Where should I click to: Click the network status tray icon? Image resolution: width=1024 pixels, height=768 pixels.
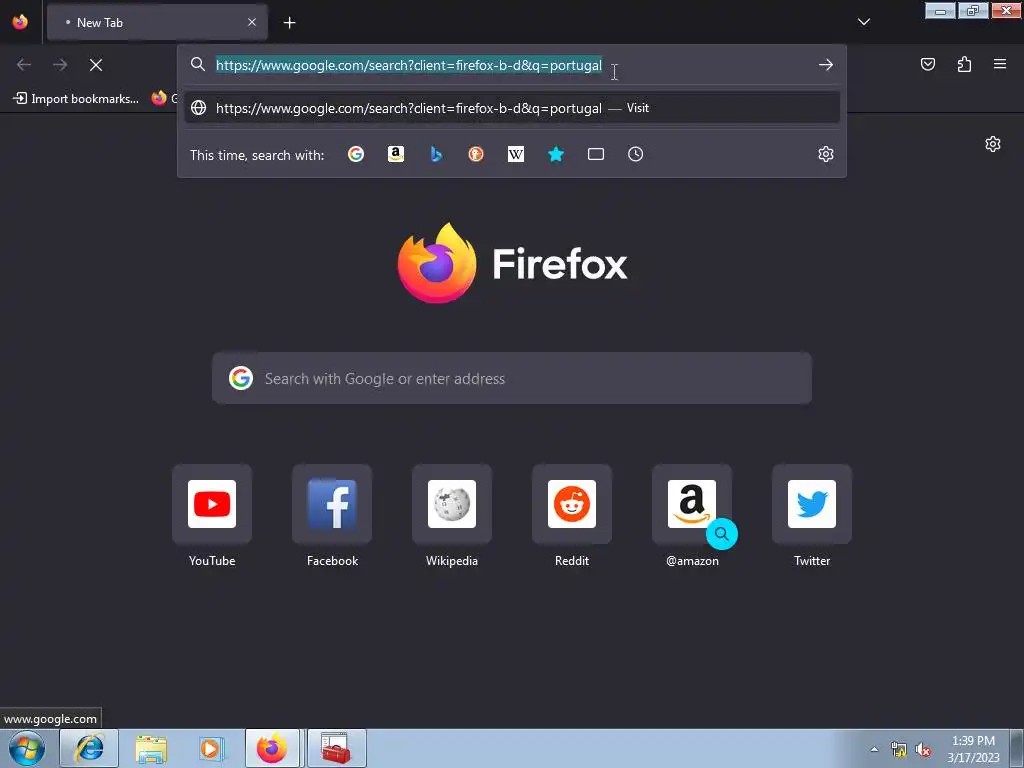[899, 750]
